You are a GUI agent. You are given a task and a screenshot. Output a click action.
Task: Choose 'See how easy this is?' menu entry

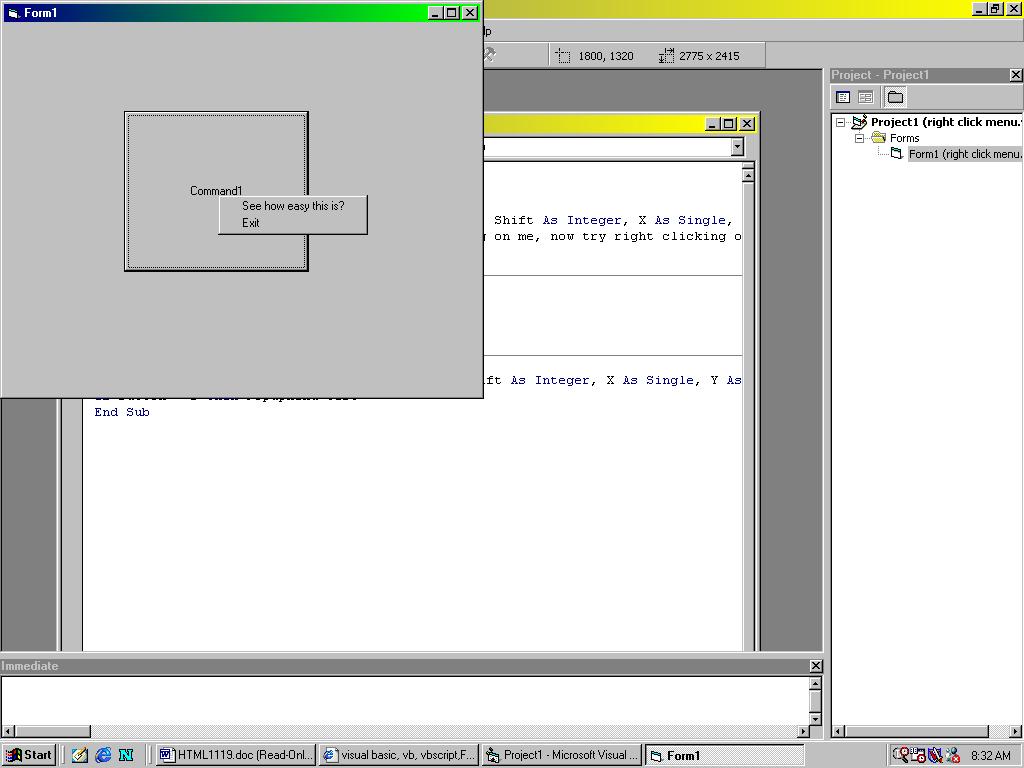pos(293,206)
